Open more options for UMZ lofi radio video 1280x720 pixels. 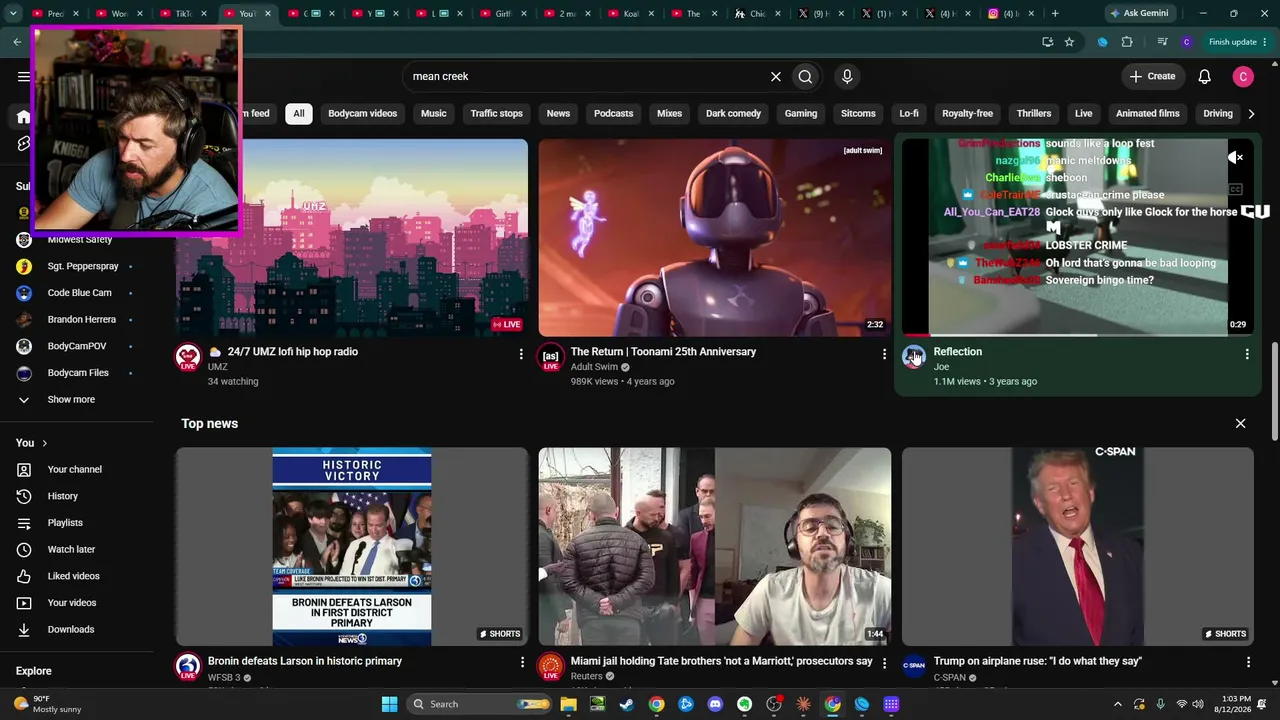pos(521,354)
